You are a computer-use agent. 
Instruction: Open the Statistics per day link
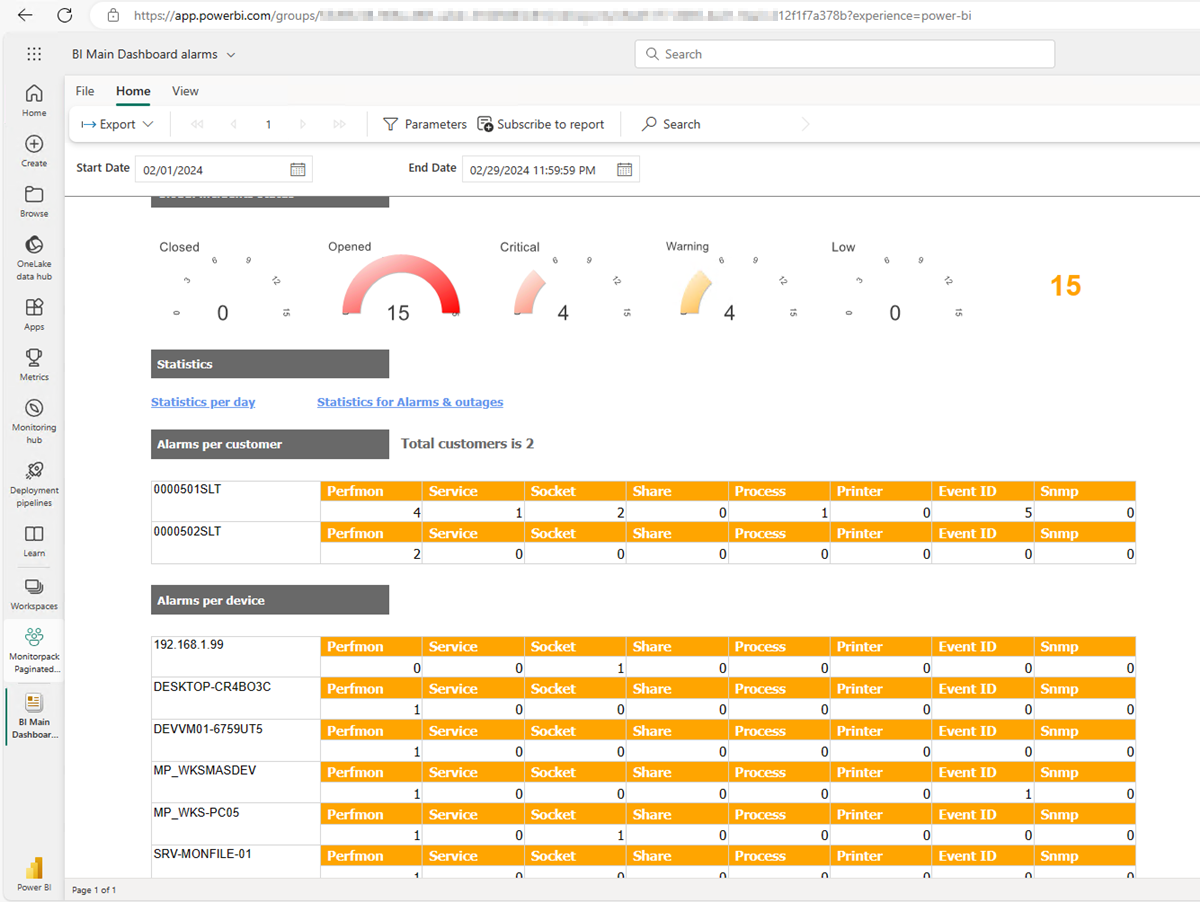(x=203, y=402)
